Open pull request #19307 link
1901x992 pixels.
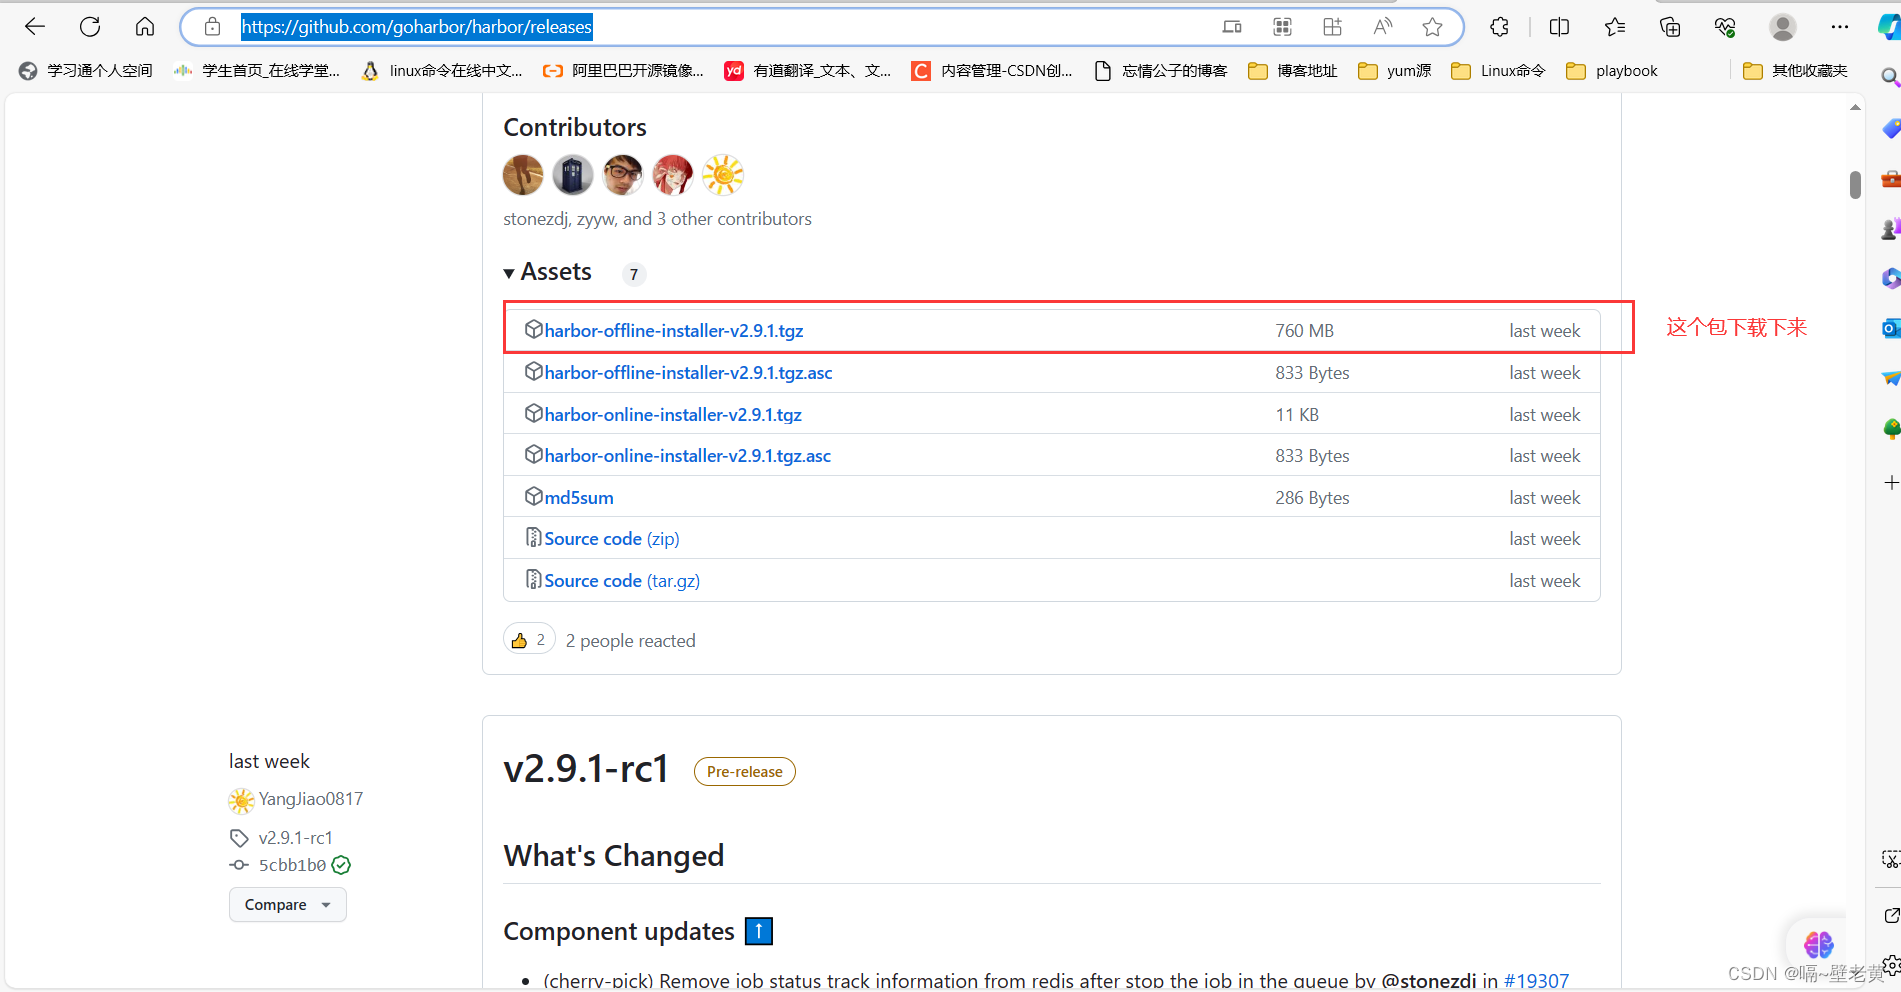[x=1536, y=981]
